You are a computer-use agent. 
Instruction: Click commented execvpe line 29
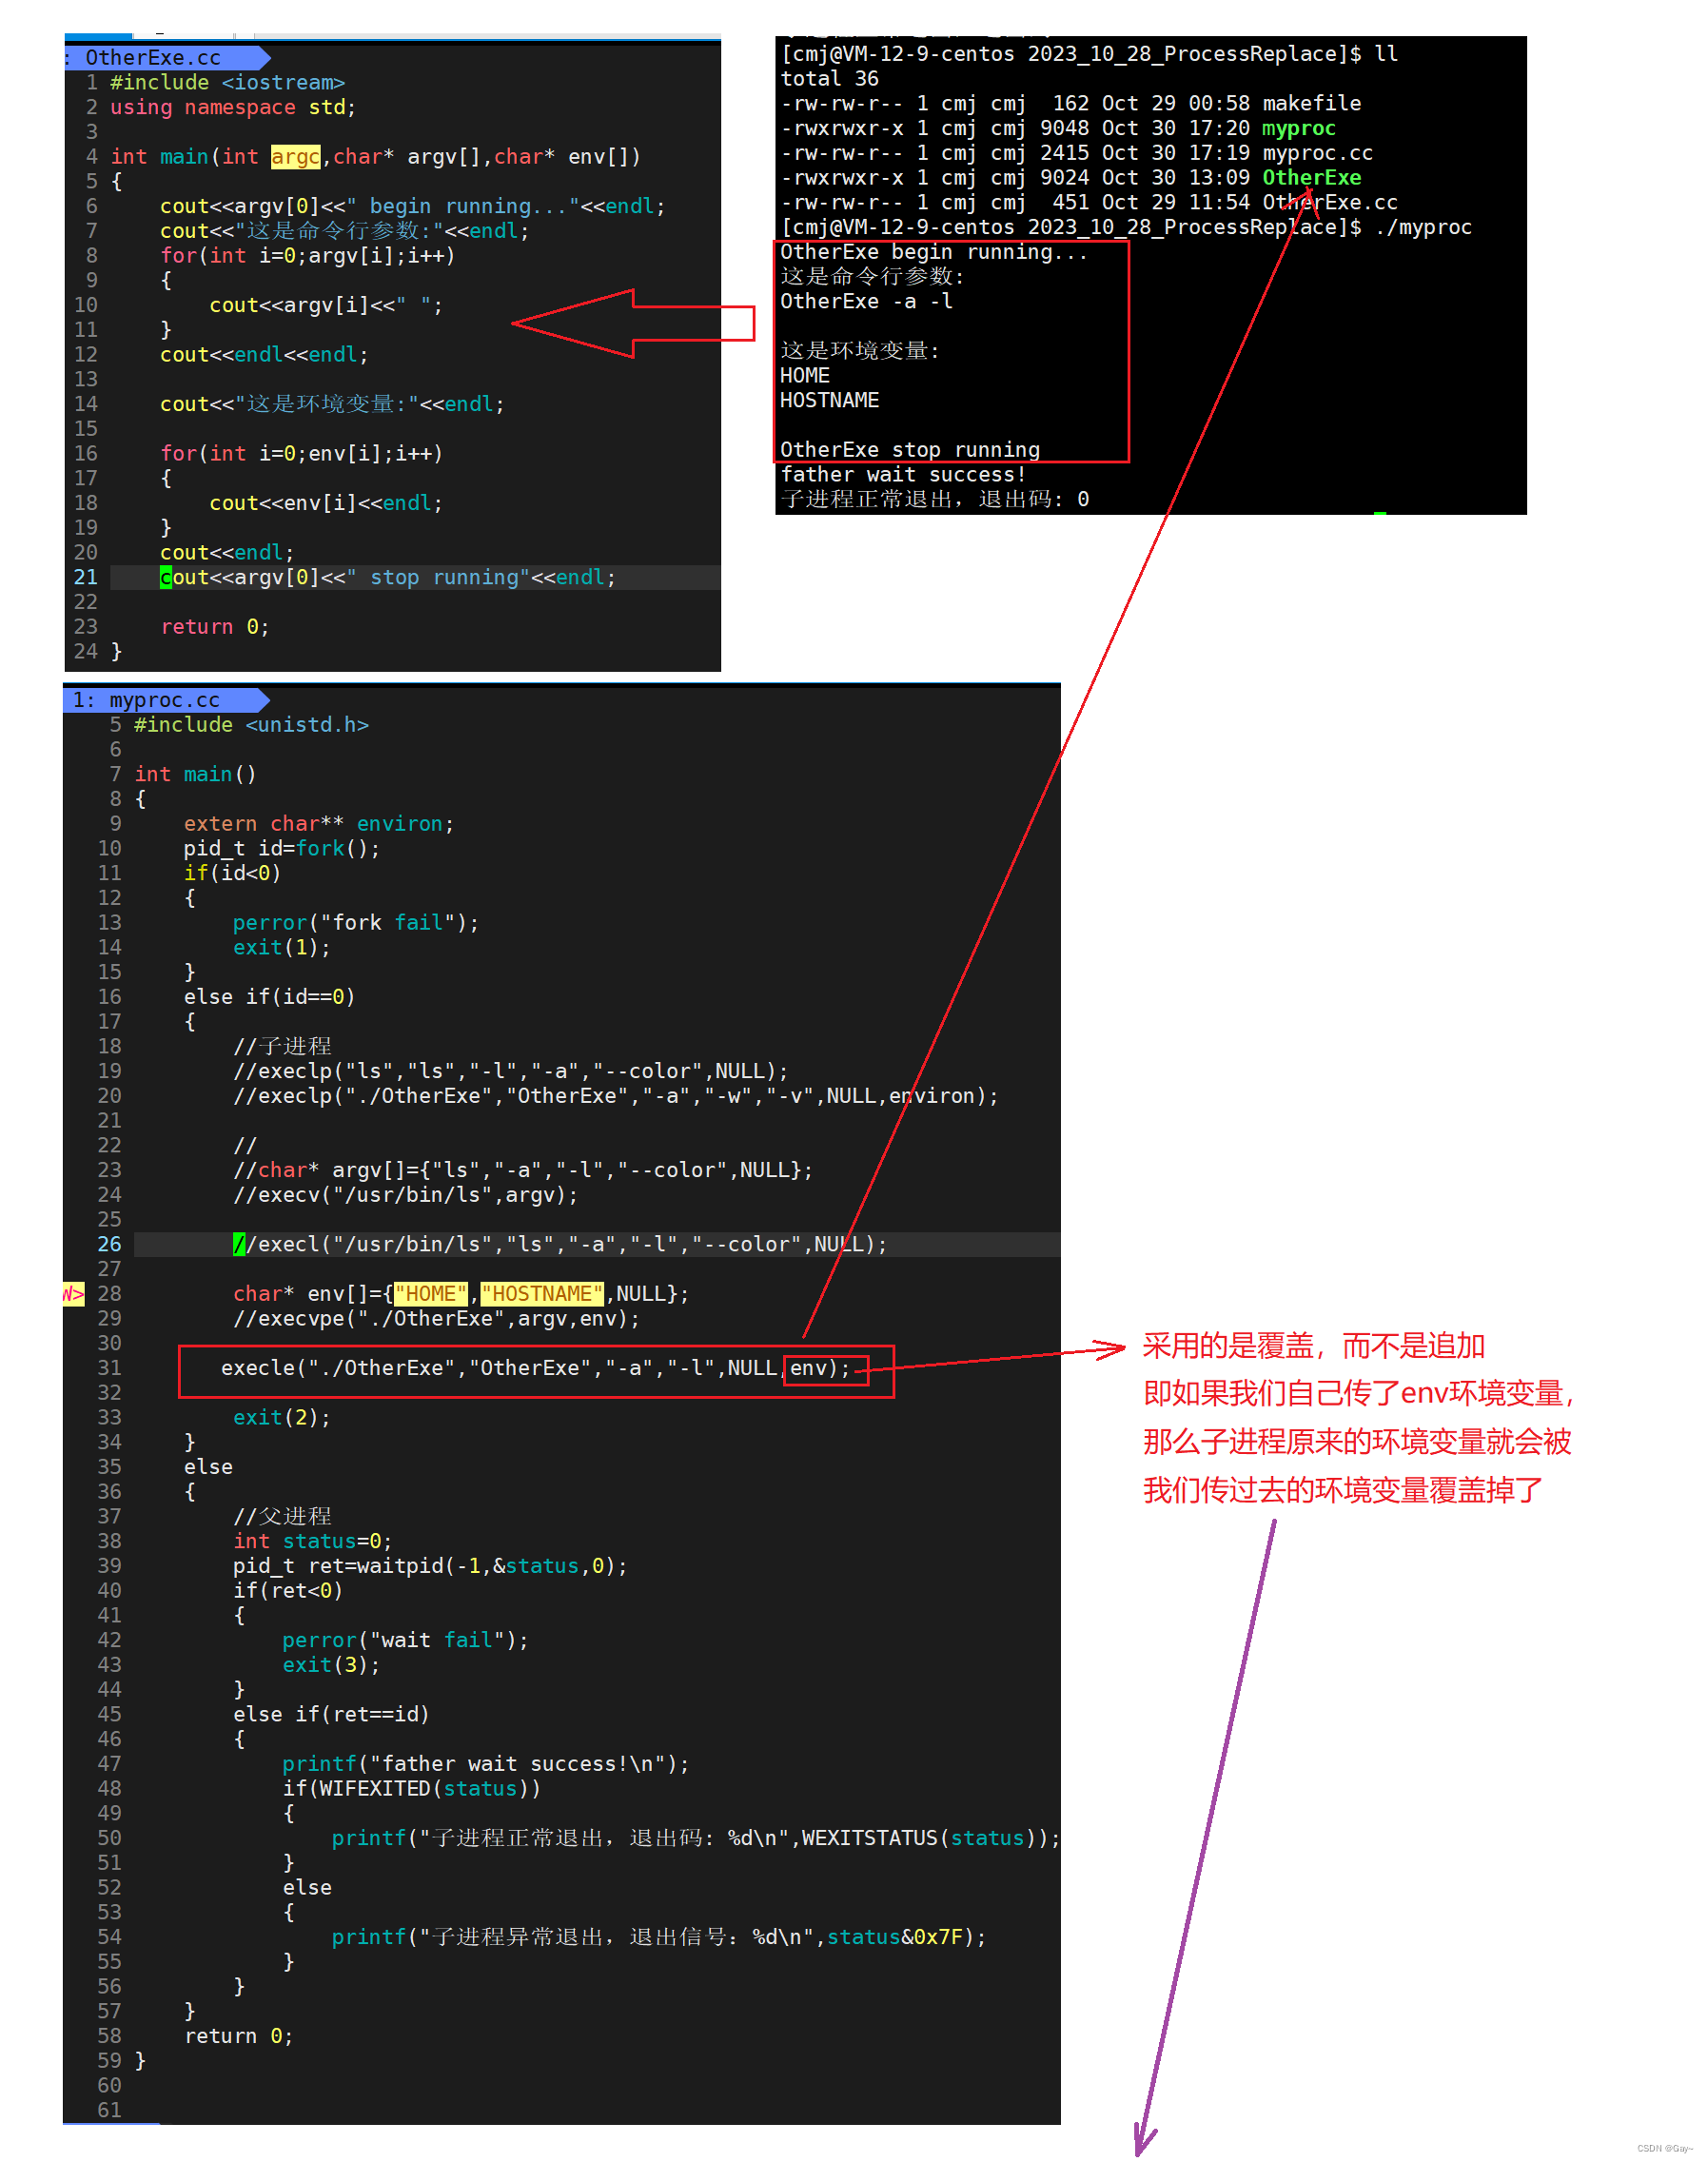coord(437,1319)
